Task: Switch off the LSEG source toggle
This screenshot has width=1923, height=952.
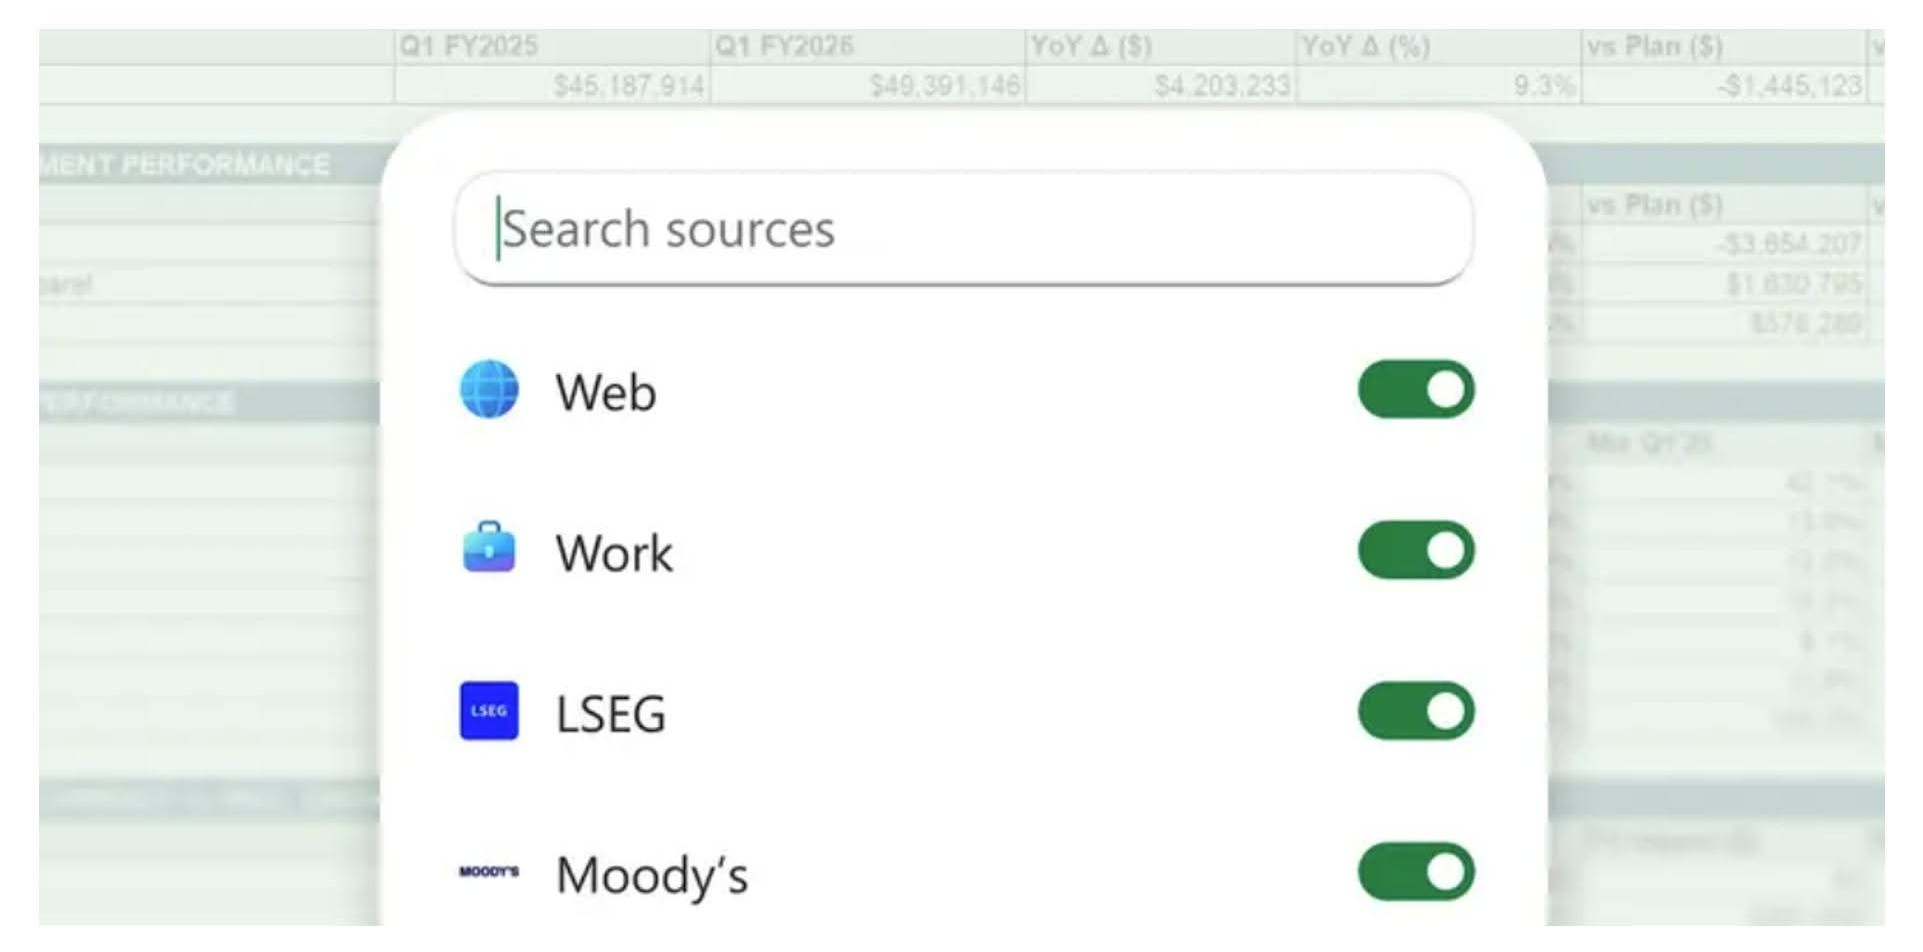Action: pos(1416,711)
